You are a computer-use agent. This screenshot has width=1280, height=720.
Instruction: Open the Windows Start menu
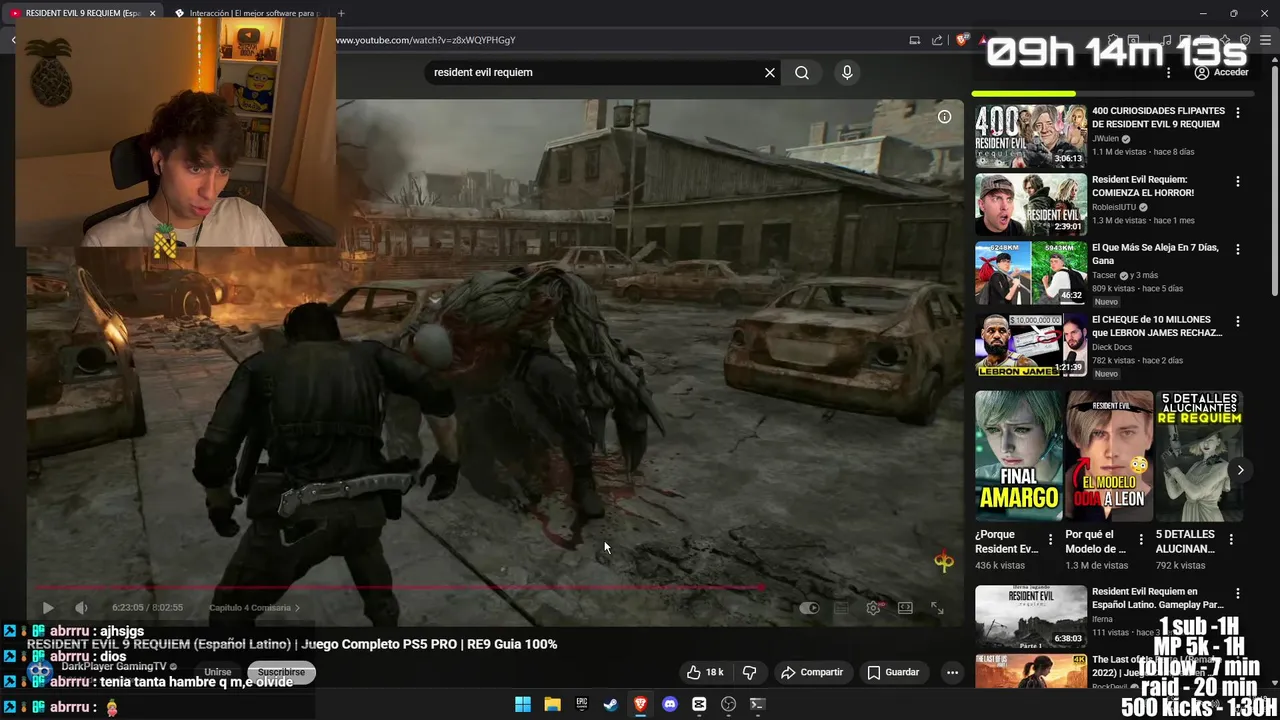click(x=523, y=704)
